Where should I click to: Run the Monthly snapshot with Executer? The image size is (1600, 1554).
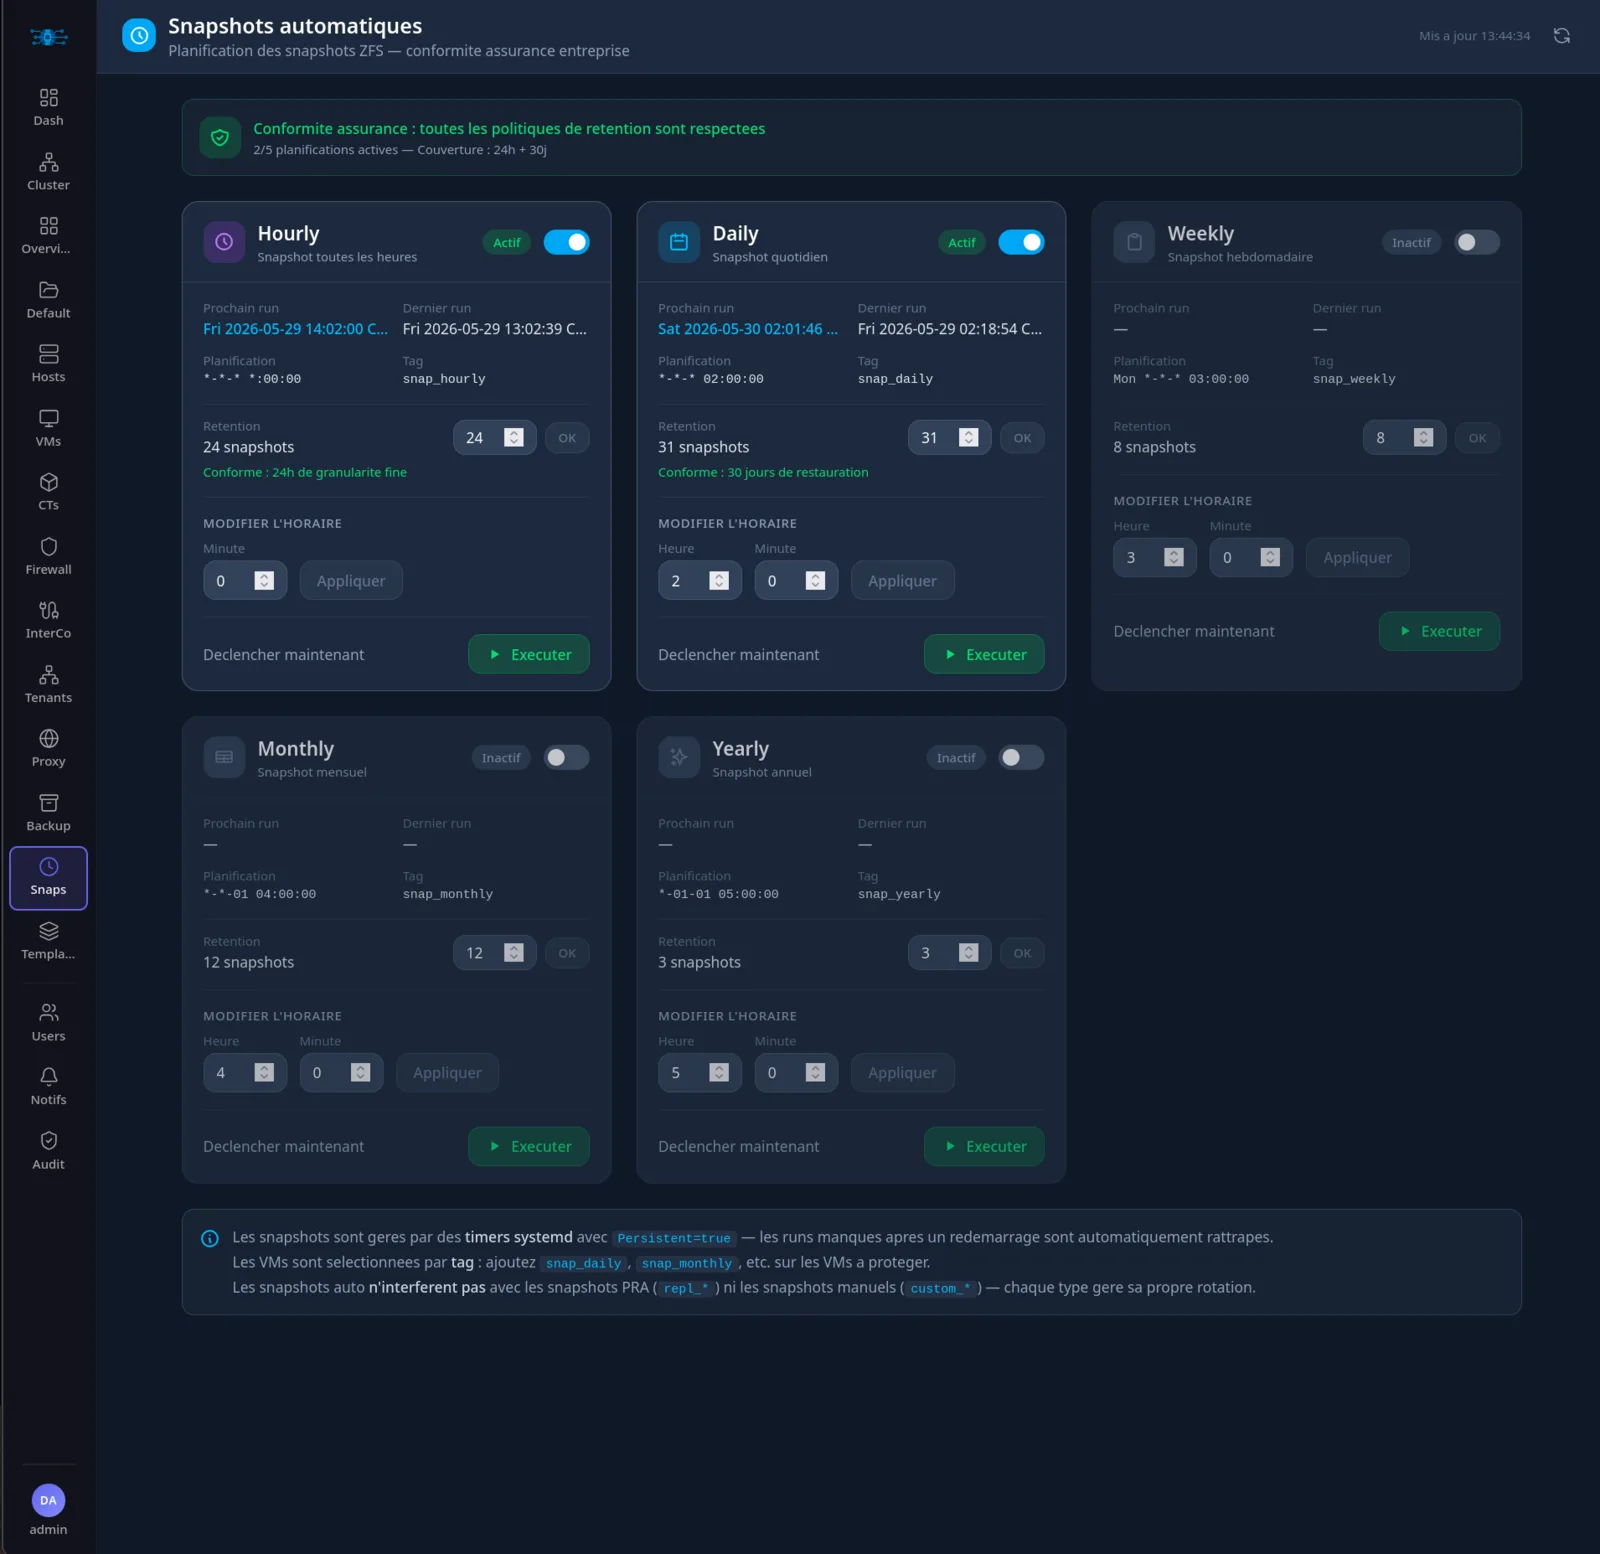pos(529,1146)
